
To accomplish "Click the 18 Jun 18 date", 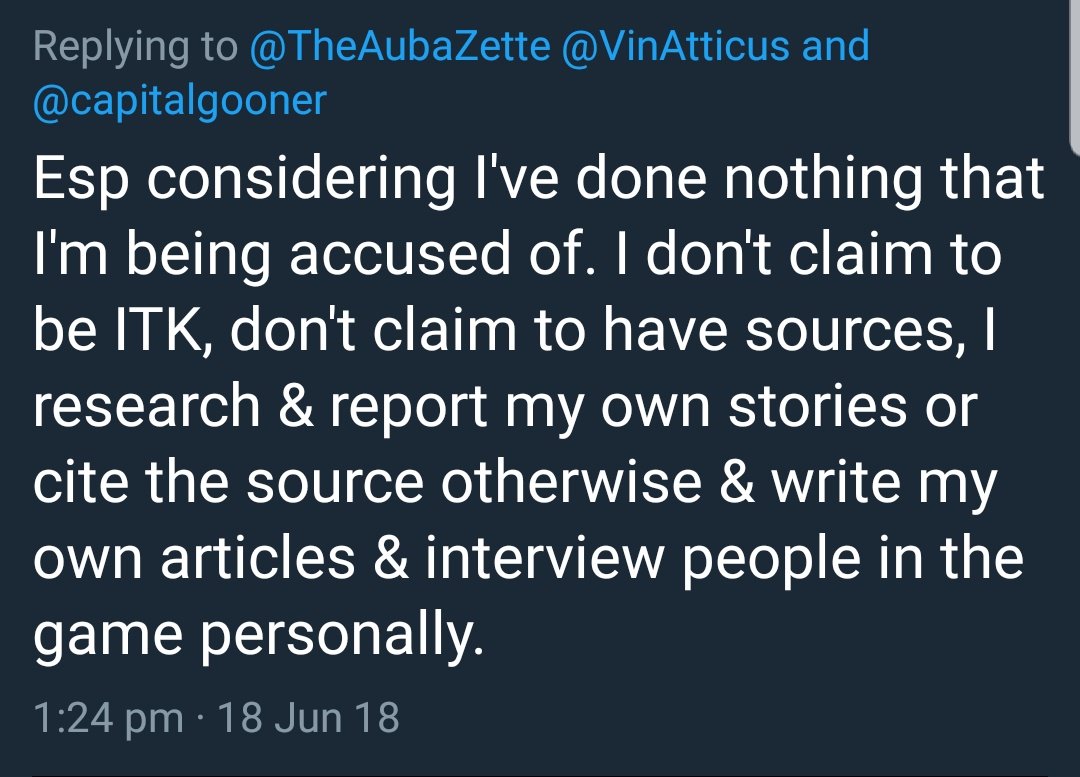I will point(308,718).
